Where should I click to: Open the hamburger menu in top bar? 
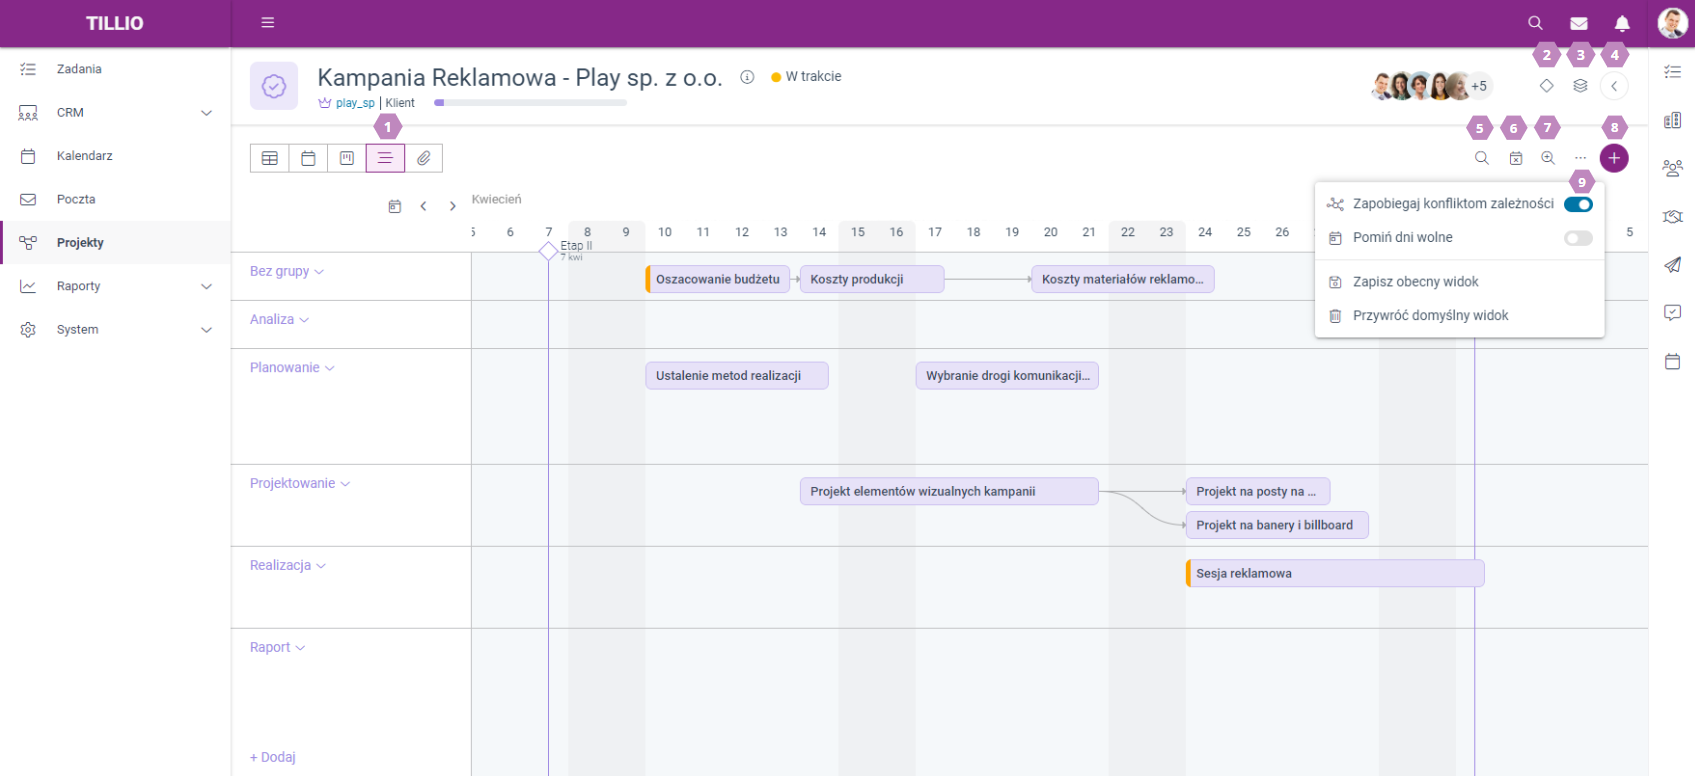(267, 22)
